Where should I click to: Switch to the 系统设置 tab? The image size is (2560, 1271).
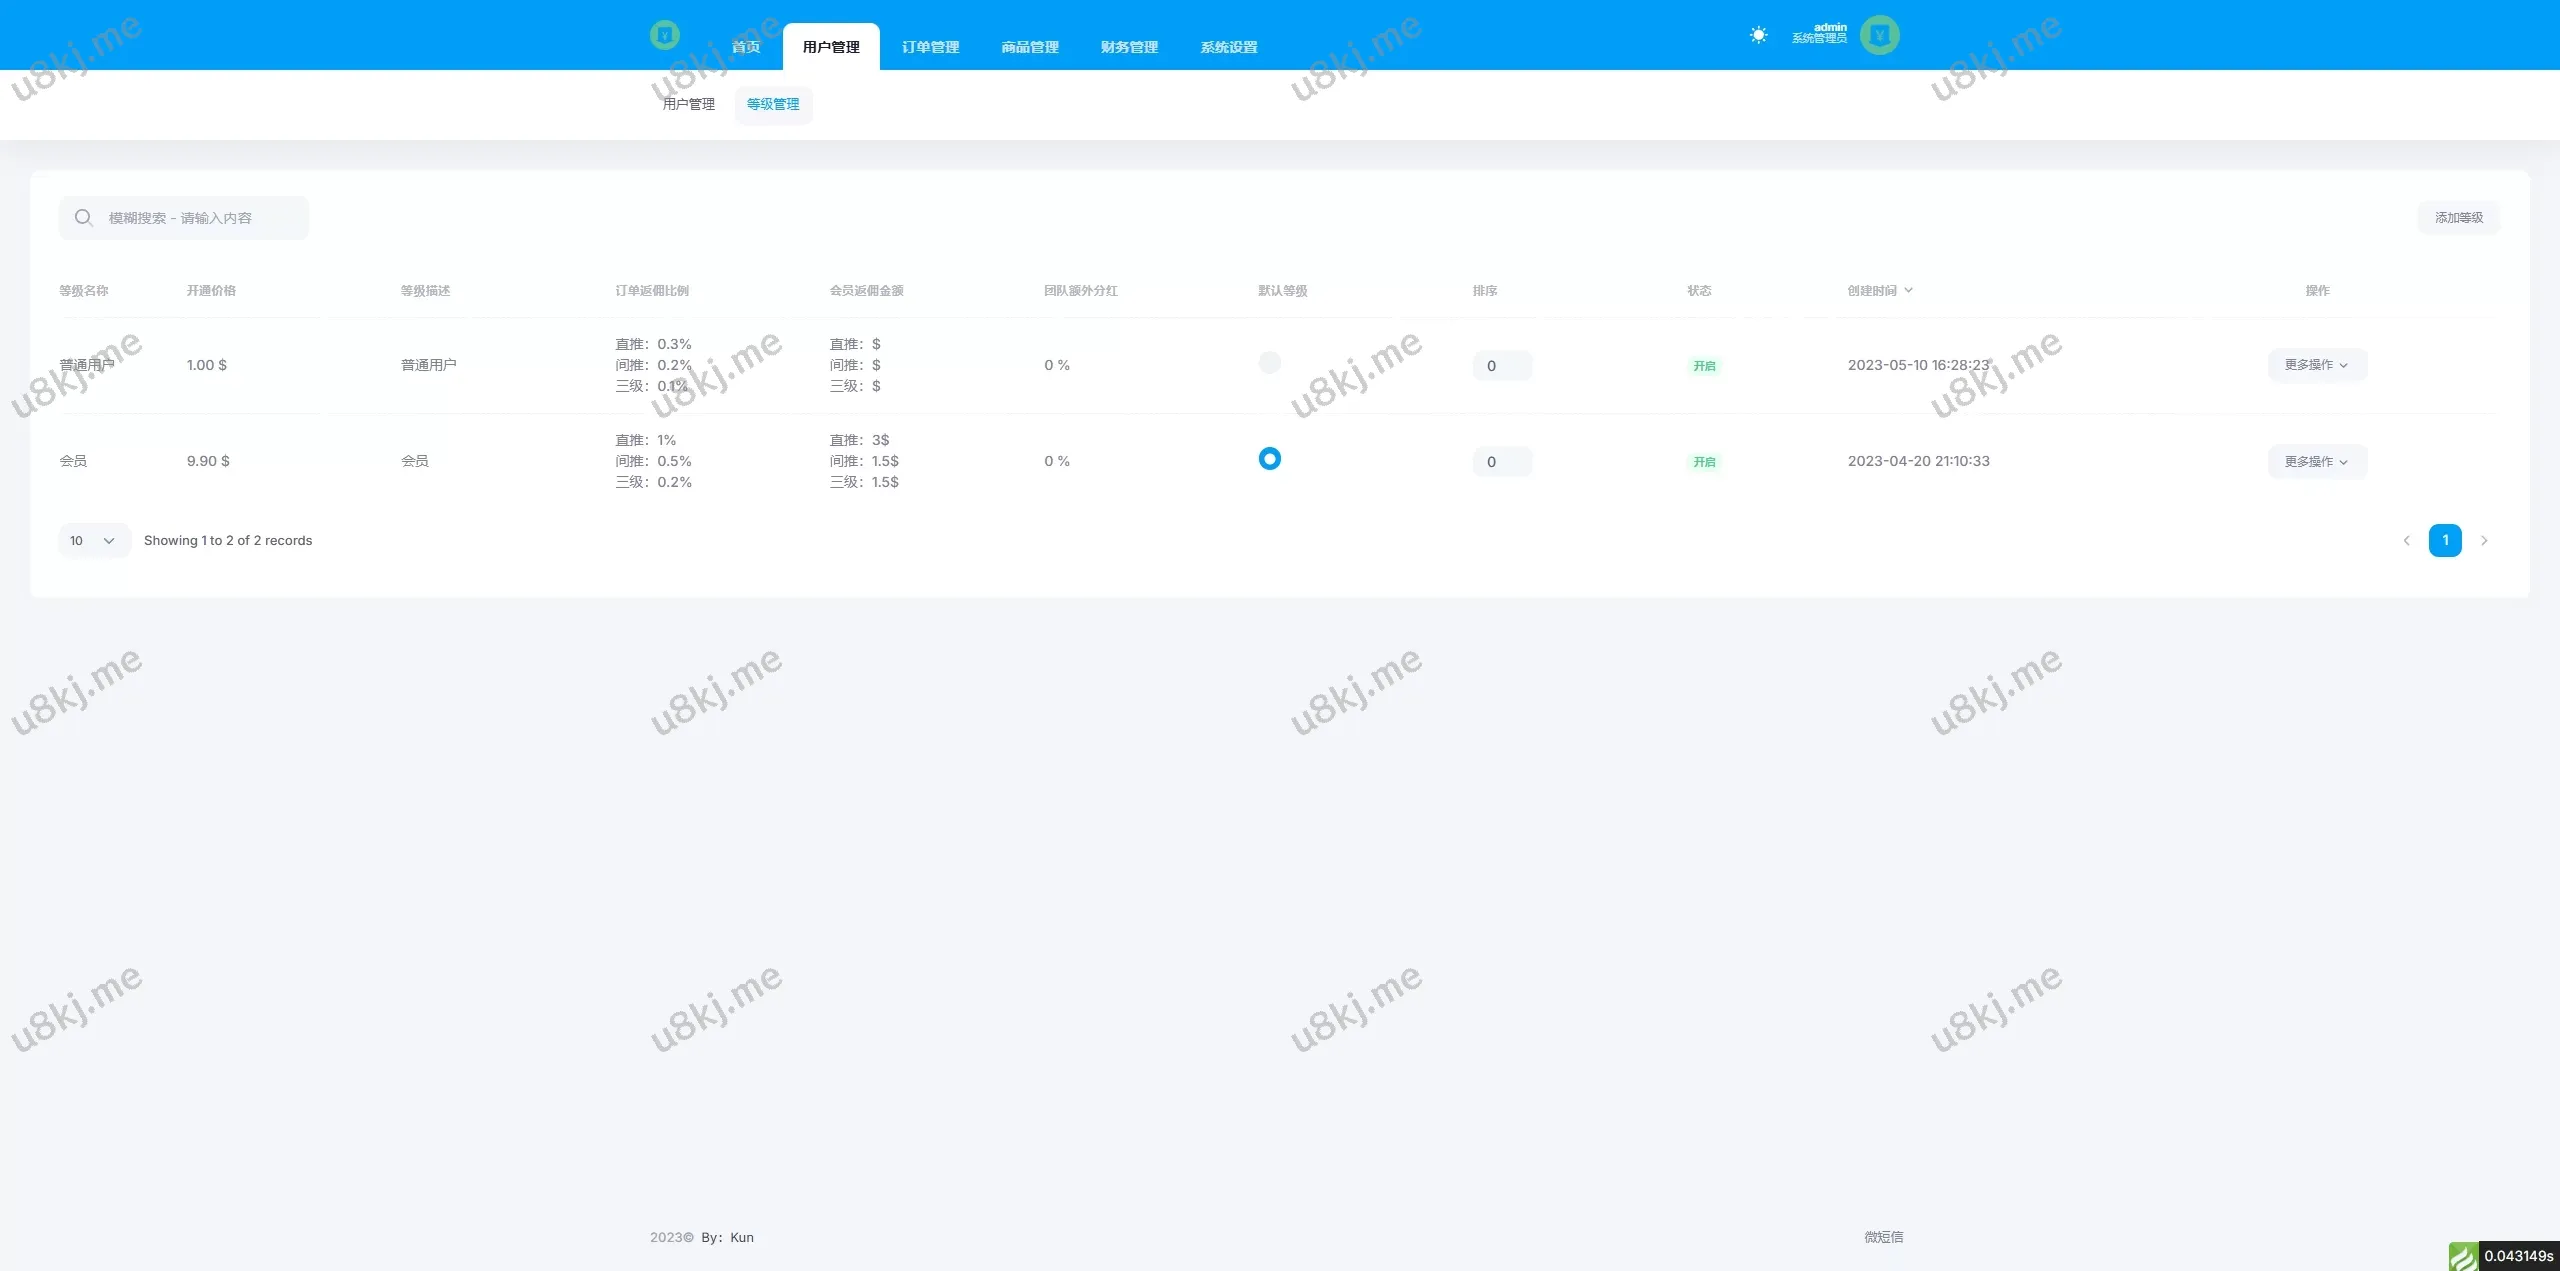click(1228, 47)
